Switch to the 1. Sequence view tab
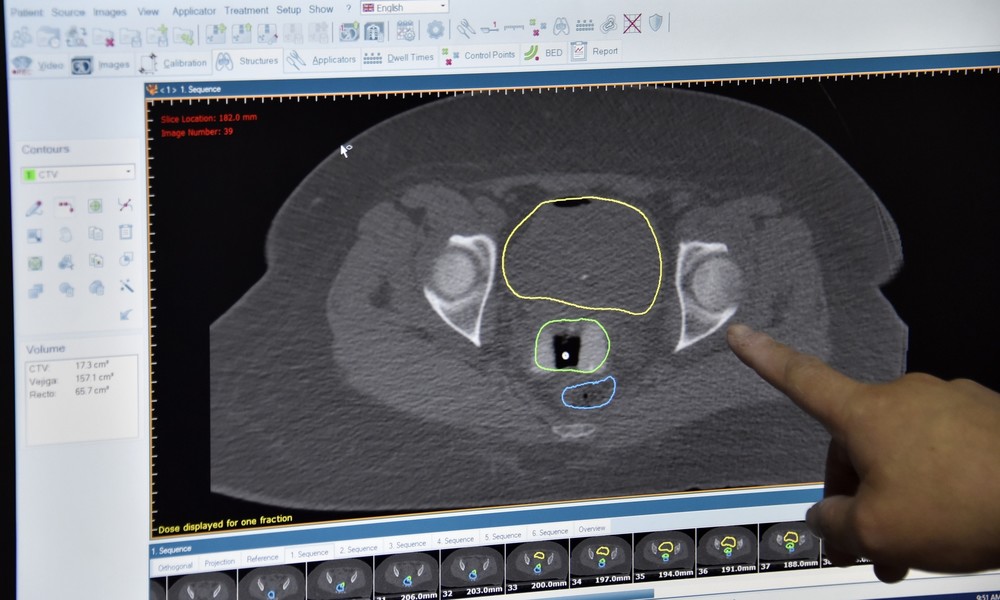1000x600 pixels. (309, 553)
